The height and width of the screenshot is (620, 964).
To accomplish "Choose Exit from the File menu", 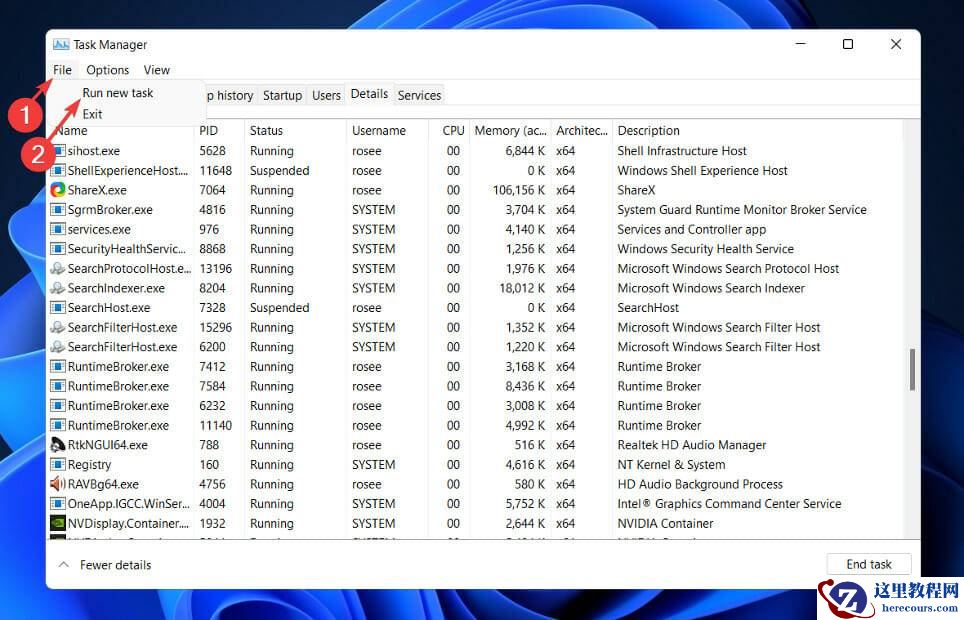I will pyautogui.click(x=92, y=114).
